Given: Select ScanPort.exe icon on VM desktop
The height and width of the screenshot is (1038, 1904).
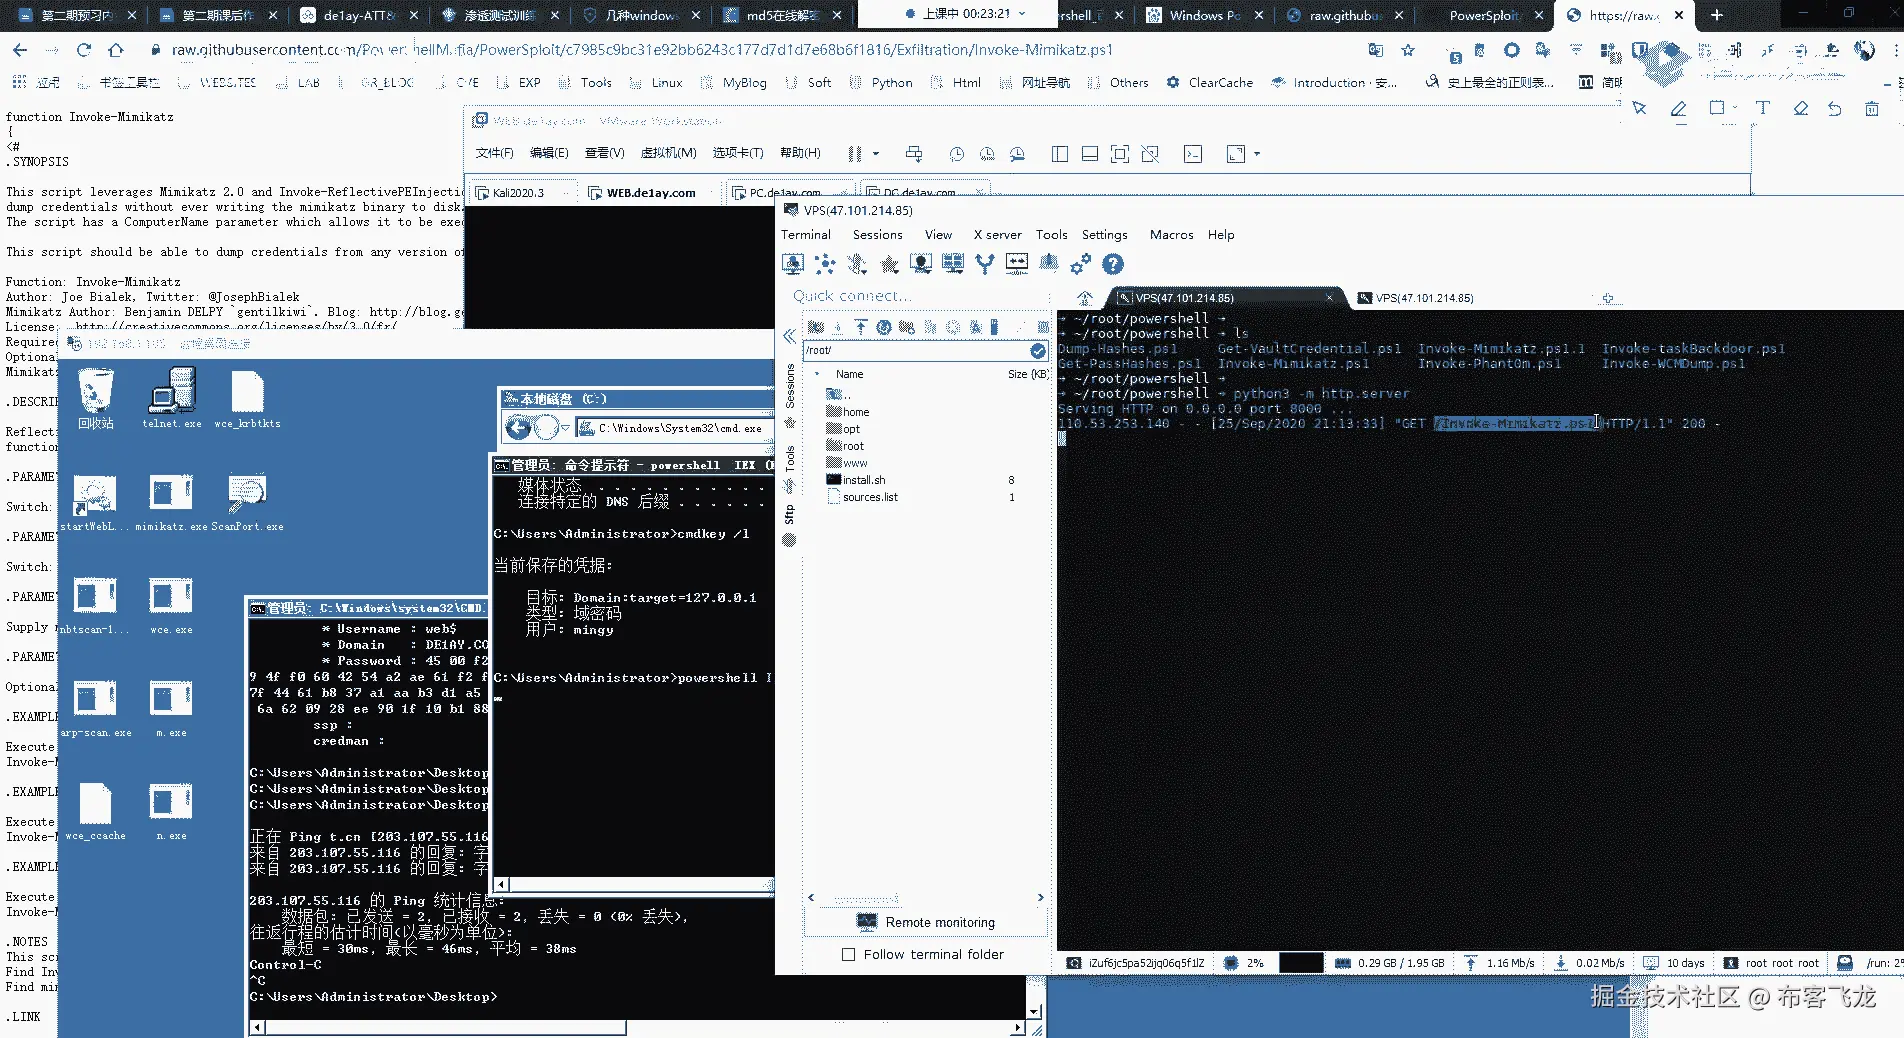Looking at the screenshot, I should [x=247, y=503].
